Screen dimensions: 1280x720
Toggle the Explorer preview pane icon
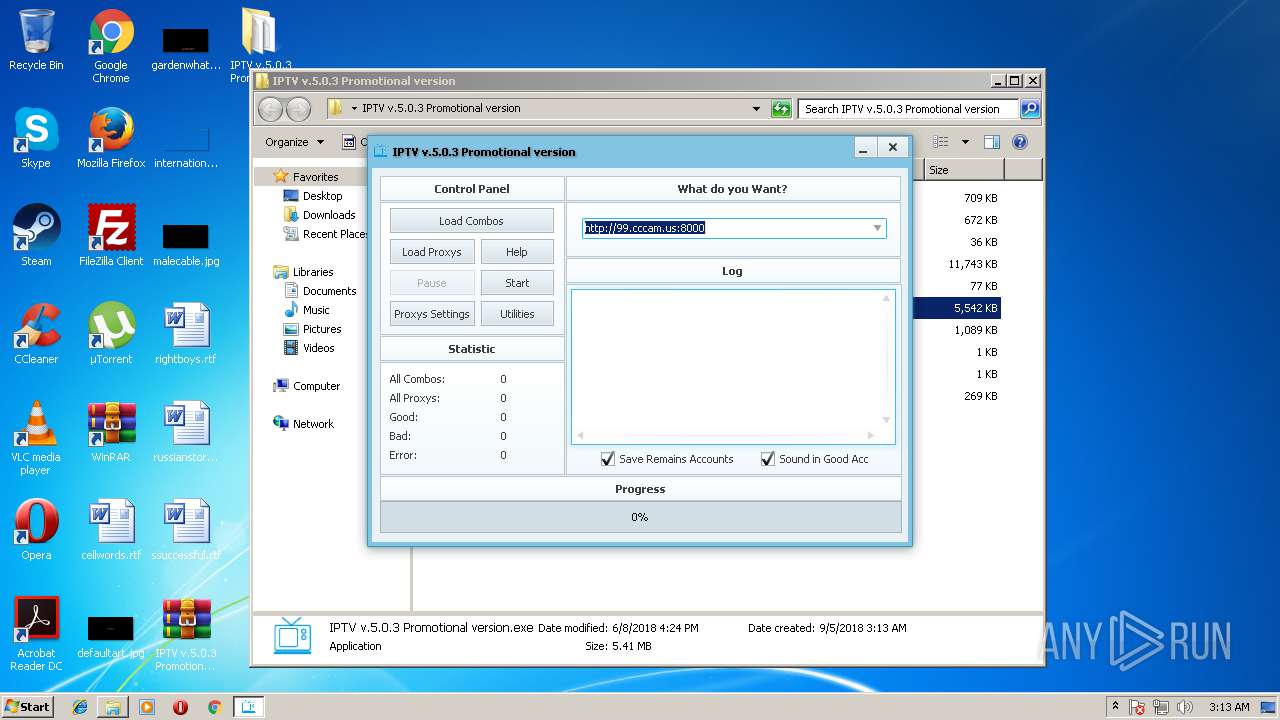pyautogui.click(x=992, y=142)
